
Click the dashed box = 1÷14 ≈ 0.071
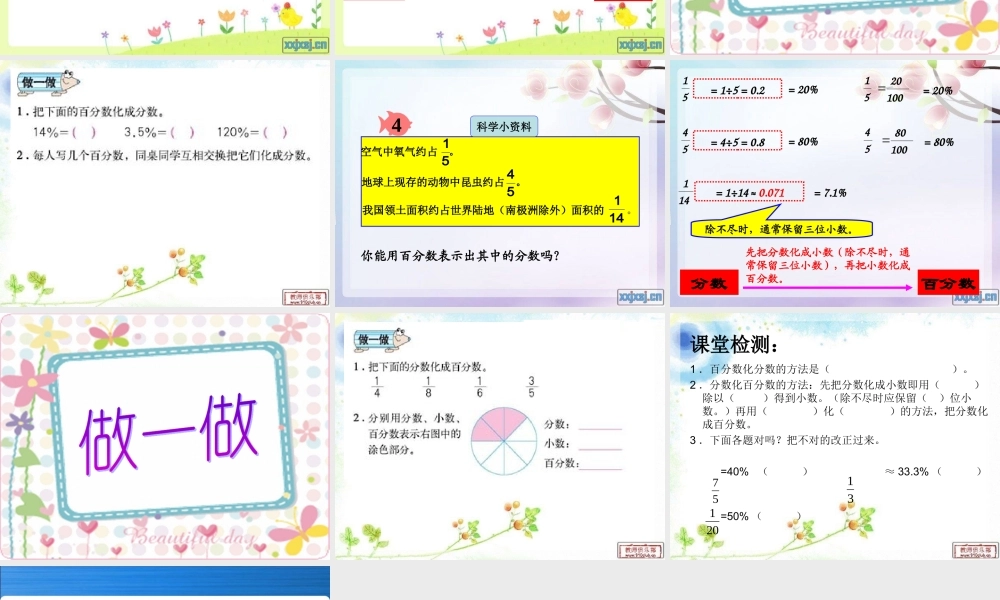pos(749,192)
